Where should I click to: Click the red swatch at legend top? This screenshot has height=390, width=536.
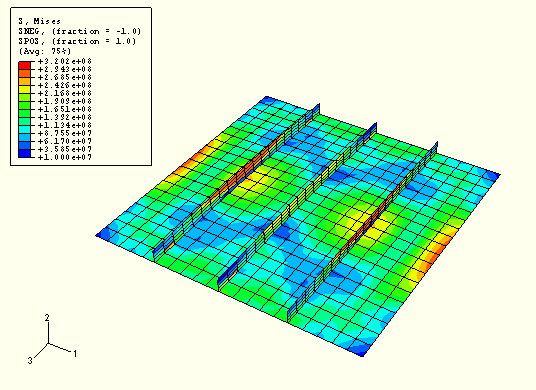pyautogui.click(x=25, y=65)
